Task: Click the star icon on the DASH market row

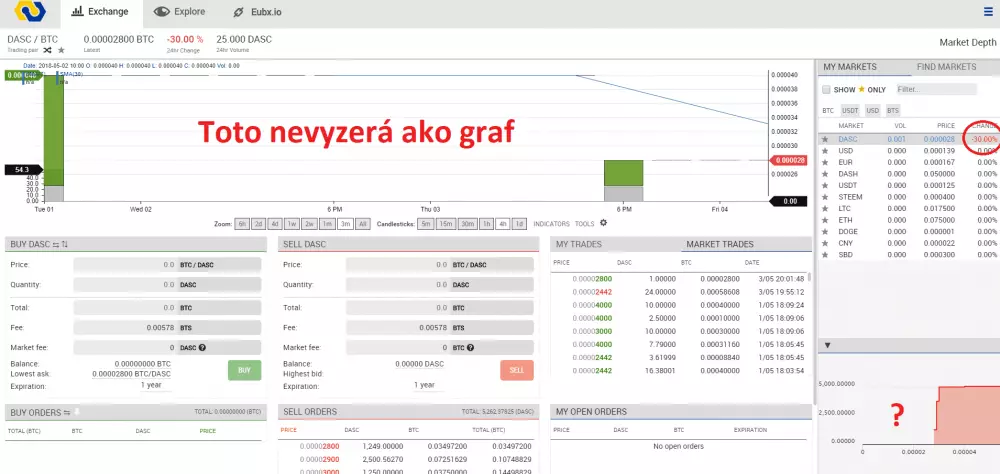Action: coord(825,174)
